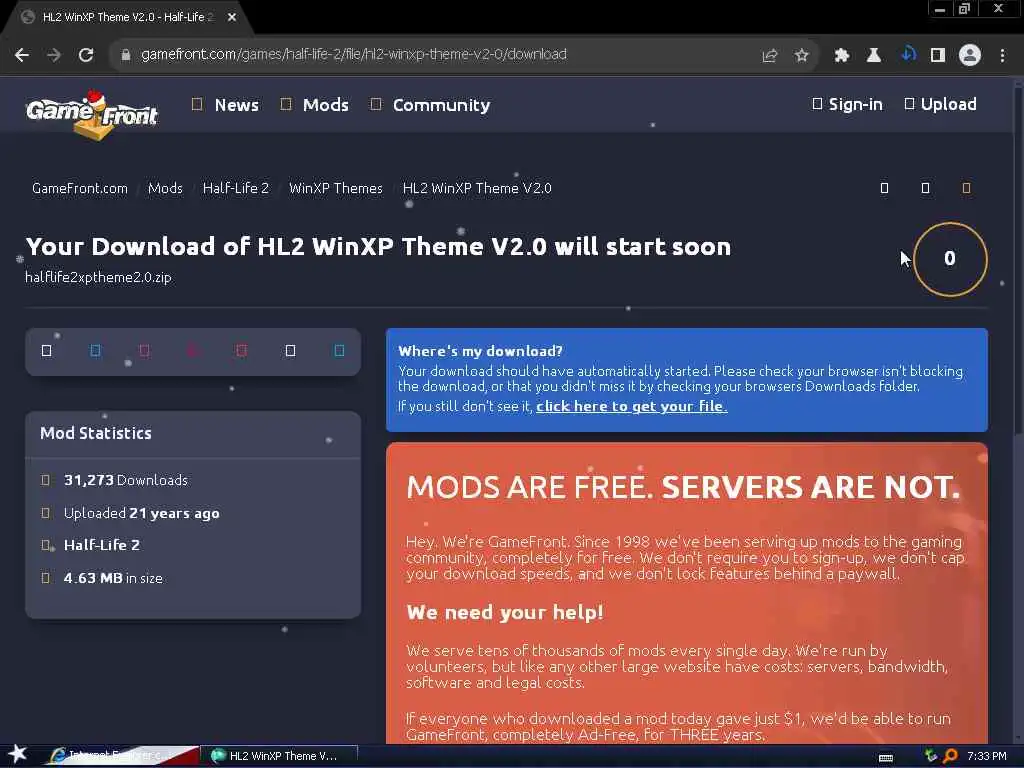Screen dimensions: 1024x768
Task: Click the rightmost pink-red share icon in the share bar
Action: [x=242, y=351]
